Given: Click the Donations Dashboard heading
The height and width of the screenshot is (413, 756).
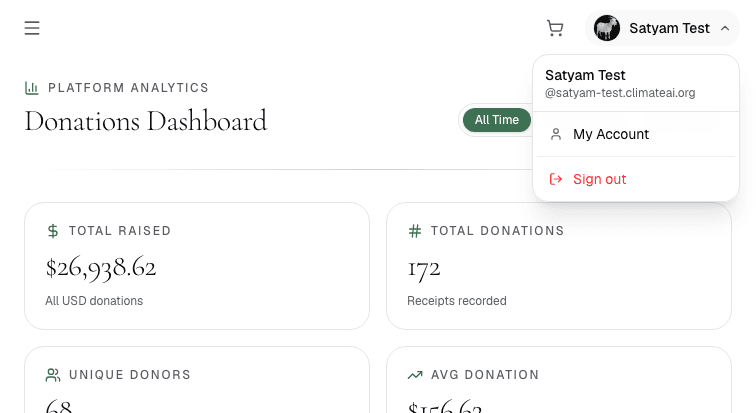Looking at the screenshot, I should pos(146,121).
